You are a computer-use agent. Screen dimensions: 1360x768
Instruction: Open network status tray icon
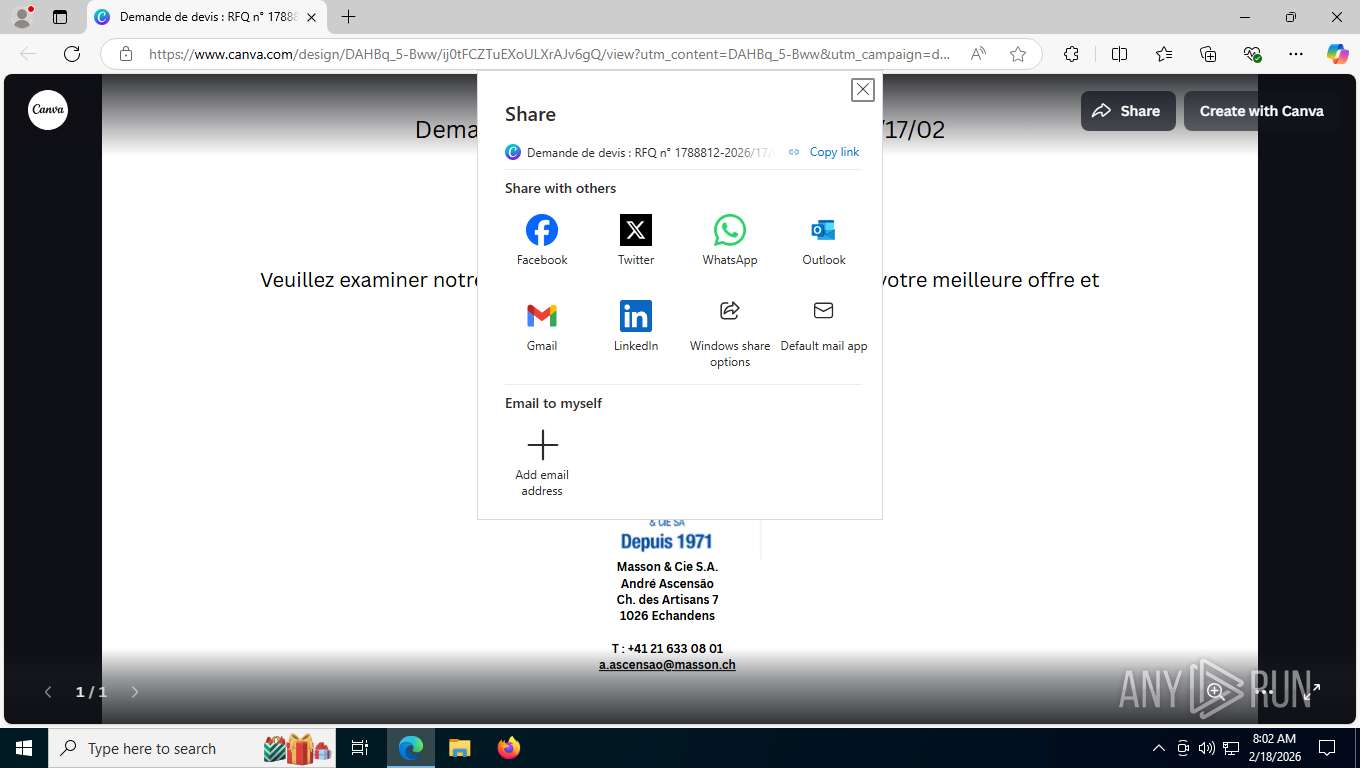pyautogui.click(x=1231, y=748)
